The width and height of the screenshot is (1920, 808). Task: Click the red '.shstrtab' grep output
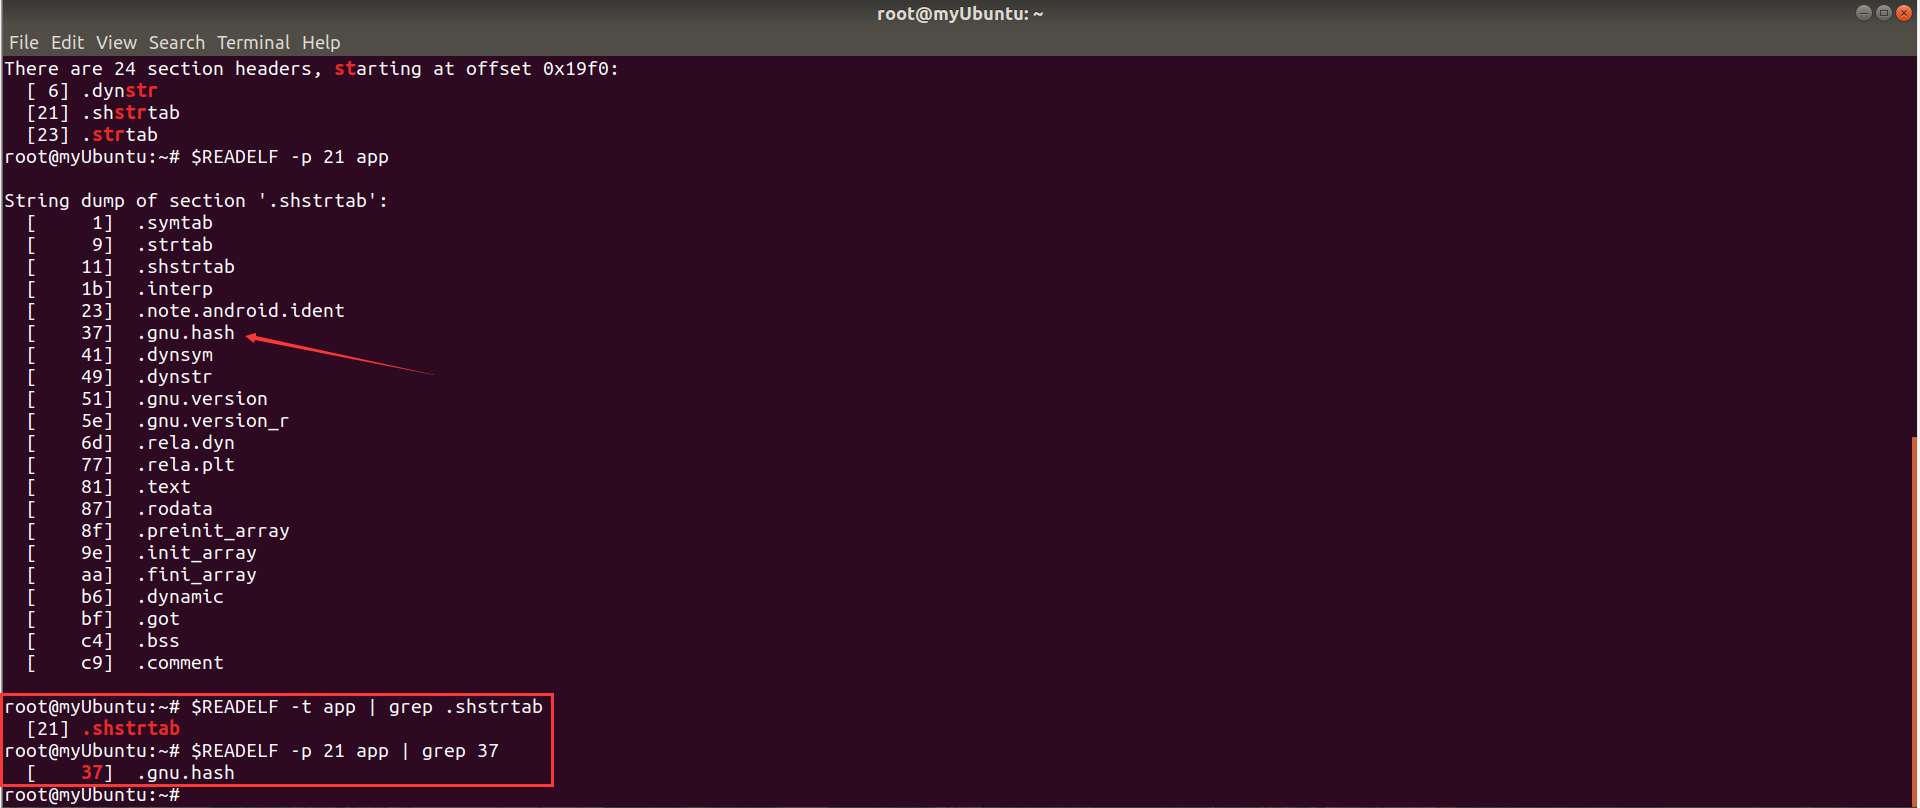pos(131,729)
